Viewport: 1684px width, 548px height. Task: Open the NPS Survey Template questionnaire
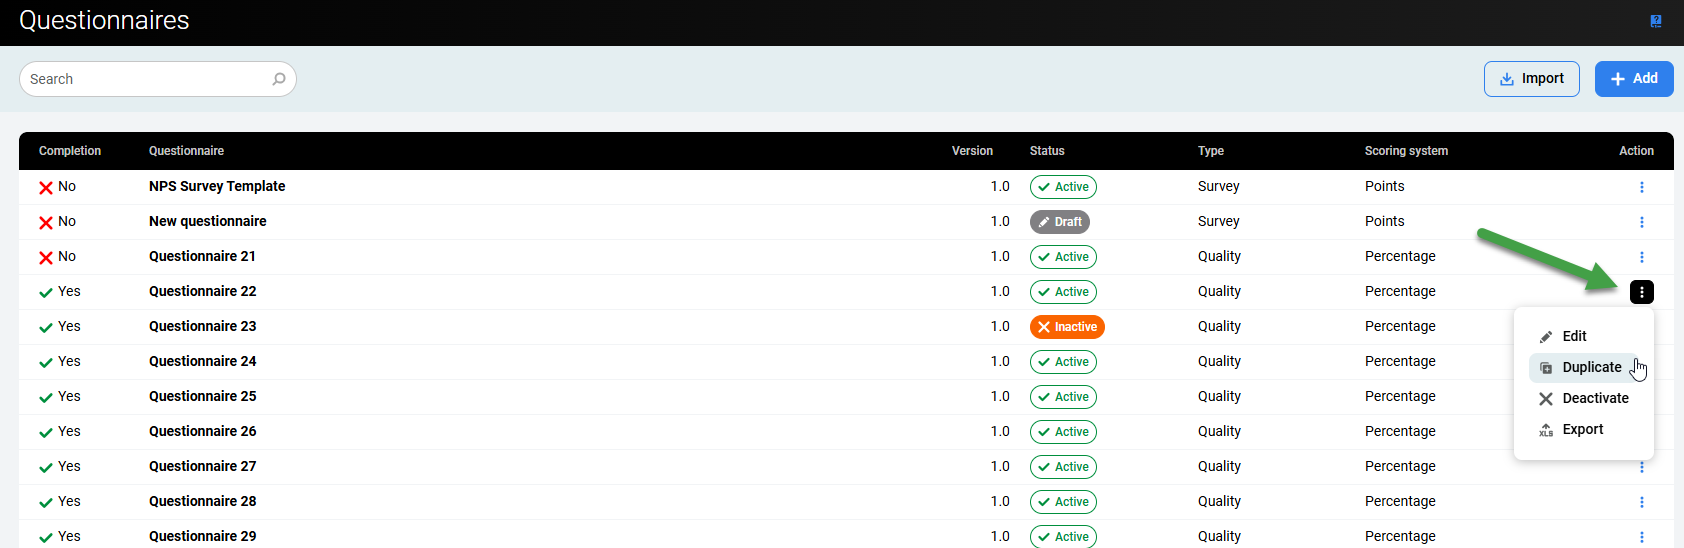217,187
